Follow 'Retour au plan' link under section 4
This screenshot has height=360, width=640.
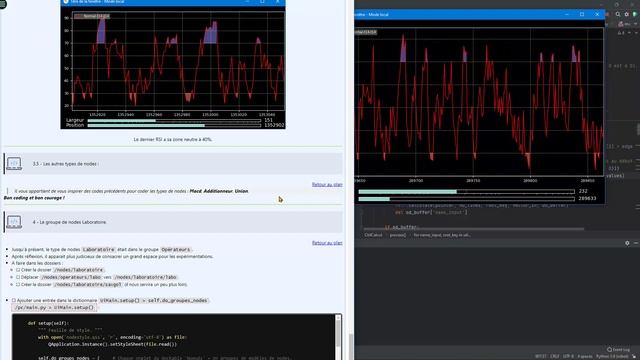point(327,243)
